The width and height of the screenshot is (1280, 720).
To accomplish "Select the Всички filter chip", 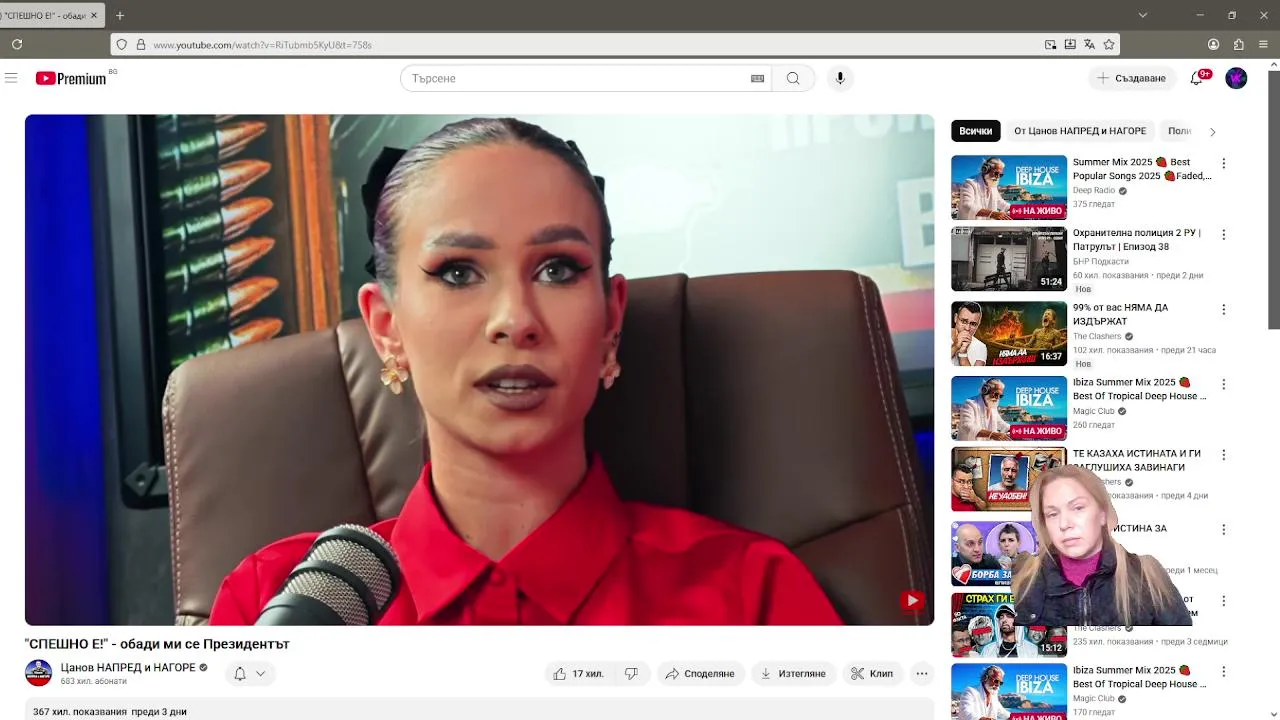I will point(975,131).
